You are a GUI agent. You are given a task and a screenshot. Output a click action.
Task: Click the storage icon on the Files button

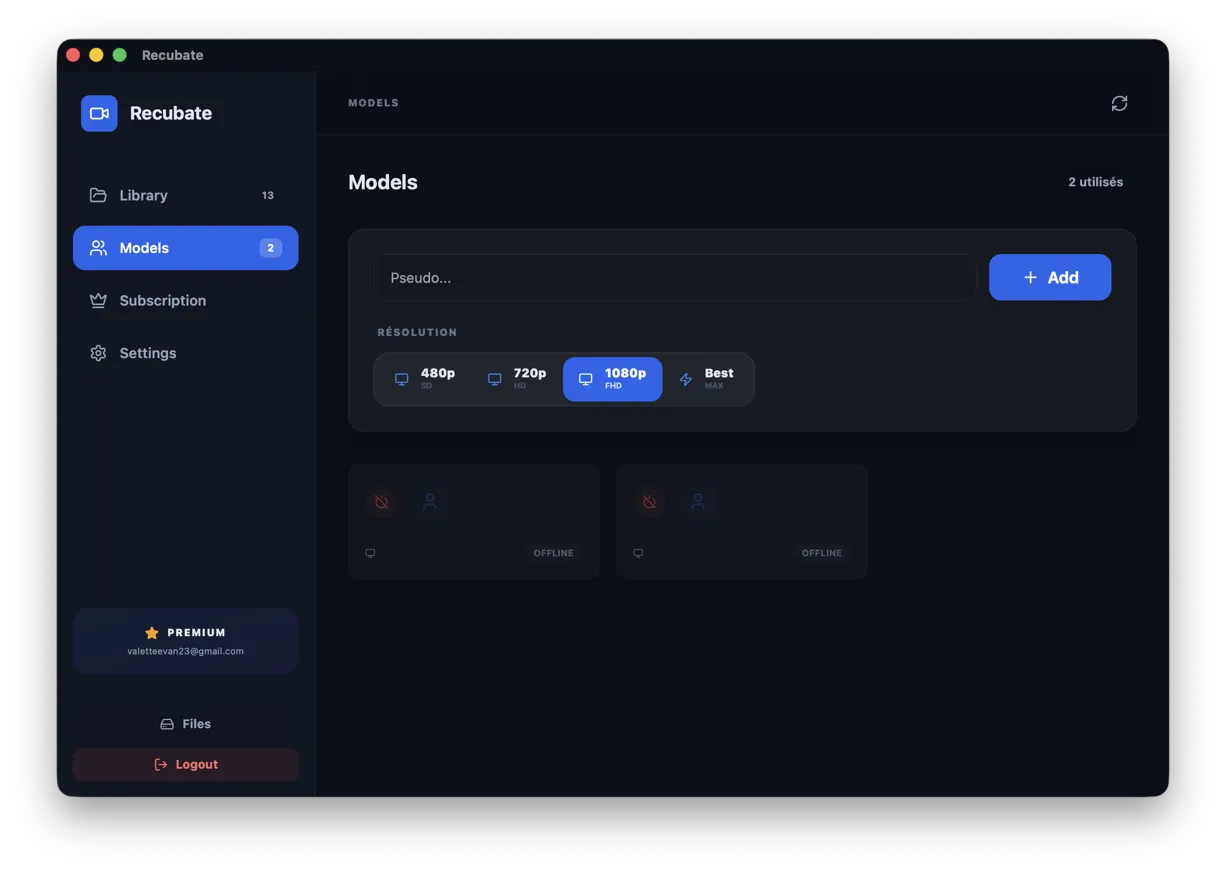coord(166,723)
